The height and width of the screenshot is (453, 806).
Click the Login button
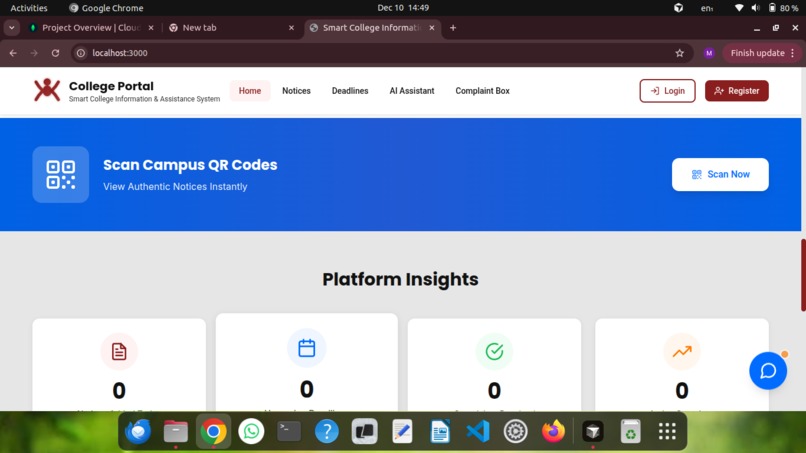coord(667,90)
